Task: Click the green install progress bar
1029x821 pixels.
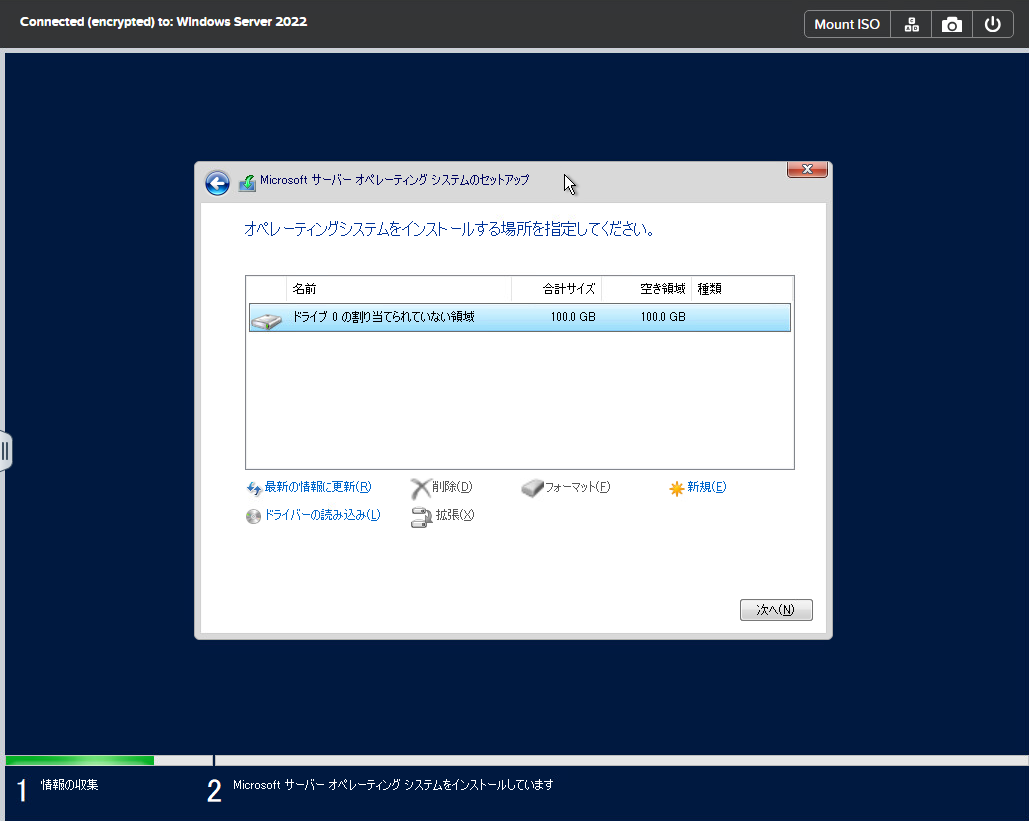Action: [x=80, y=761]
